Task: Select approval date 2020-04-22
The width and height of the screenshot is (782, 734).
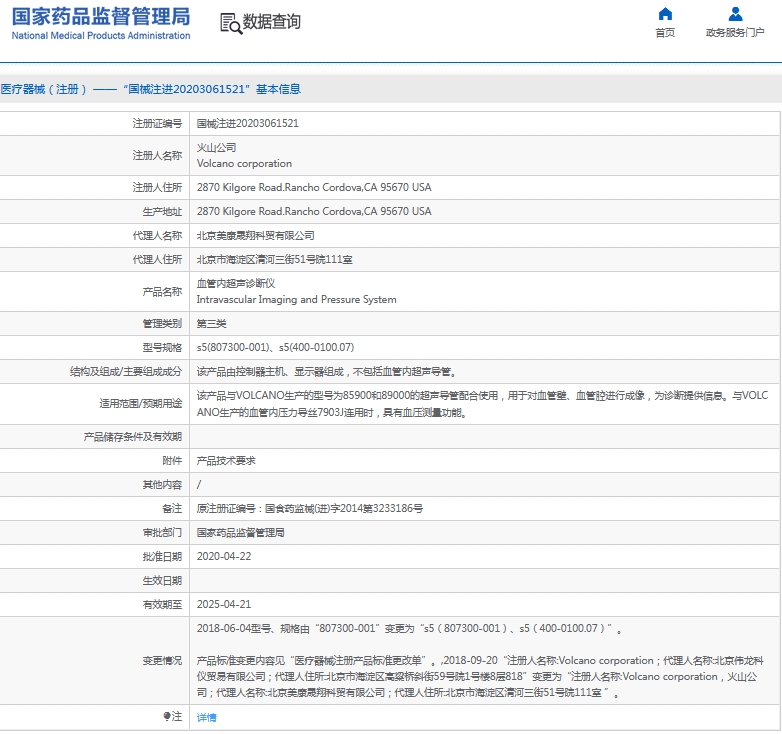Action: pos(224,556)
